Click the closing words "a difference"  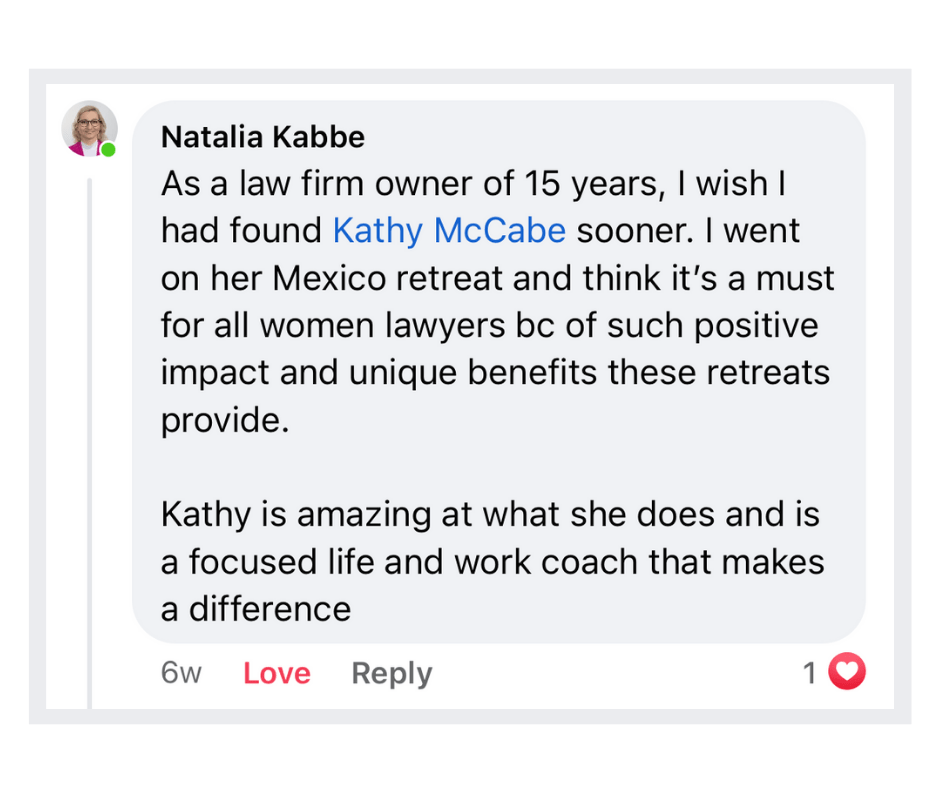click(255, 609)
